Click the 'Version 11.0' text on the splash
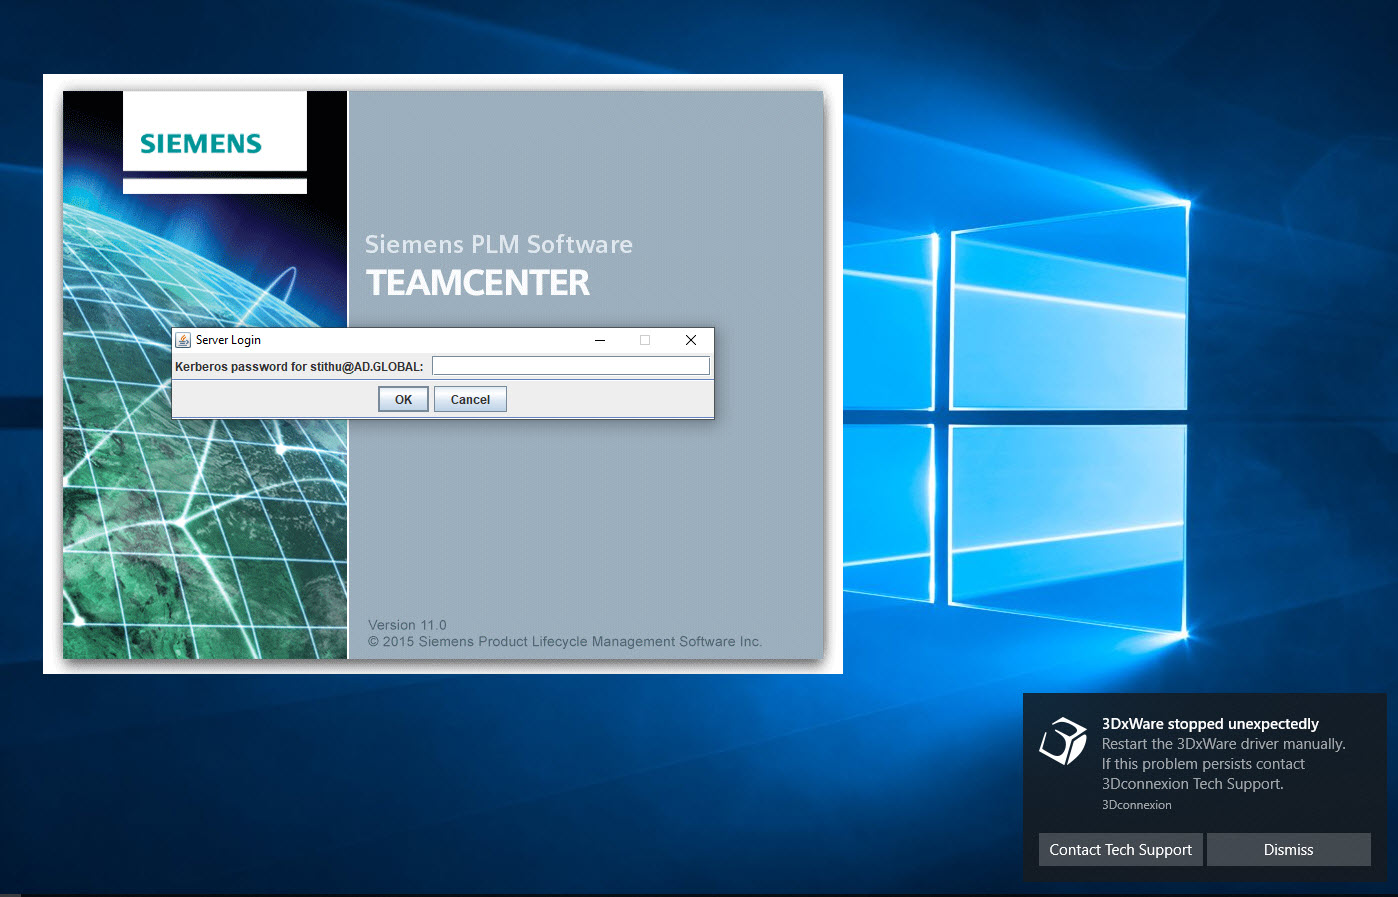Image resolution: width=1398 pixels, height=897 pixels. (407, 625)
